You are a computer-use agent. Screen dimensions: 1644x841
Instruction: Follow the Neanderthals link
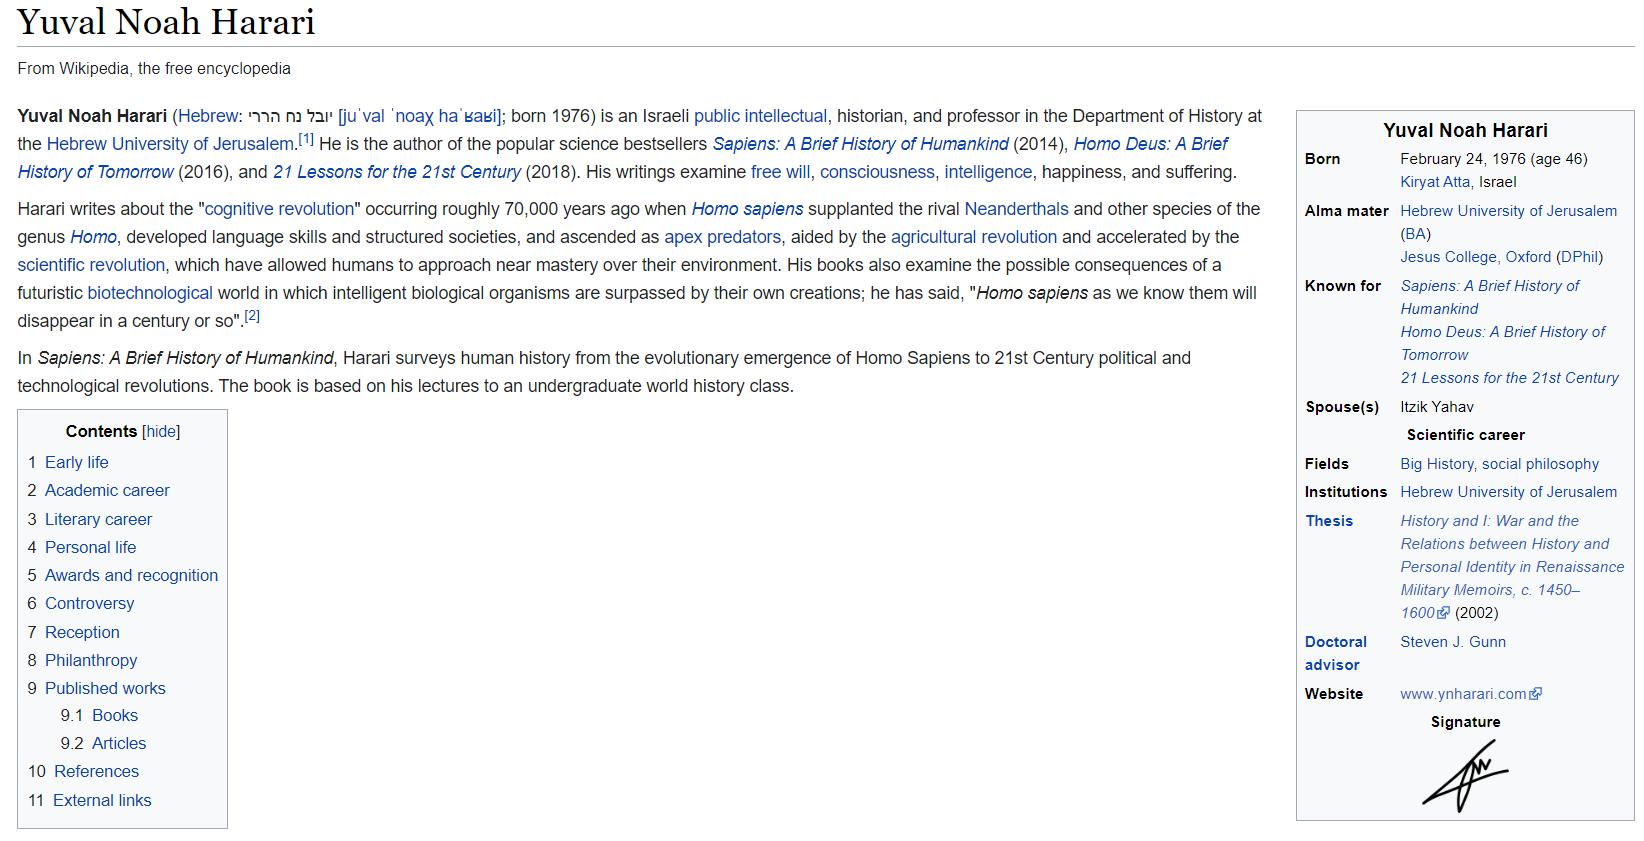[1016, 209]
